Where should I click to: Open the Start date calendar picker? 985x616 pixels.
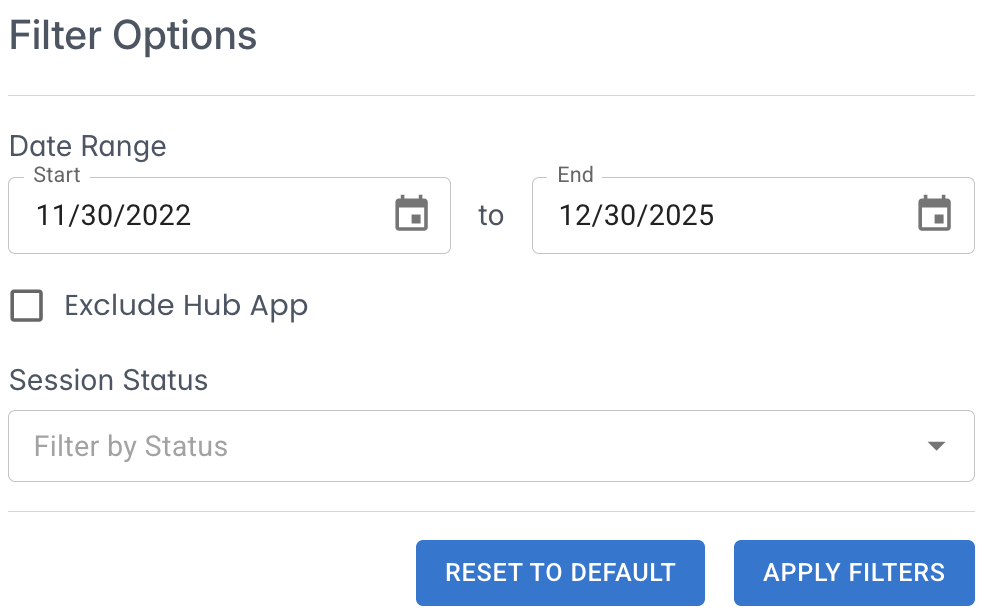[411, 215]
